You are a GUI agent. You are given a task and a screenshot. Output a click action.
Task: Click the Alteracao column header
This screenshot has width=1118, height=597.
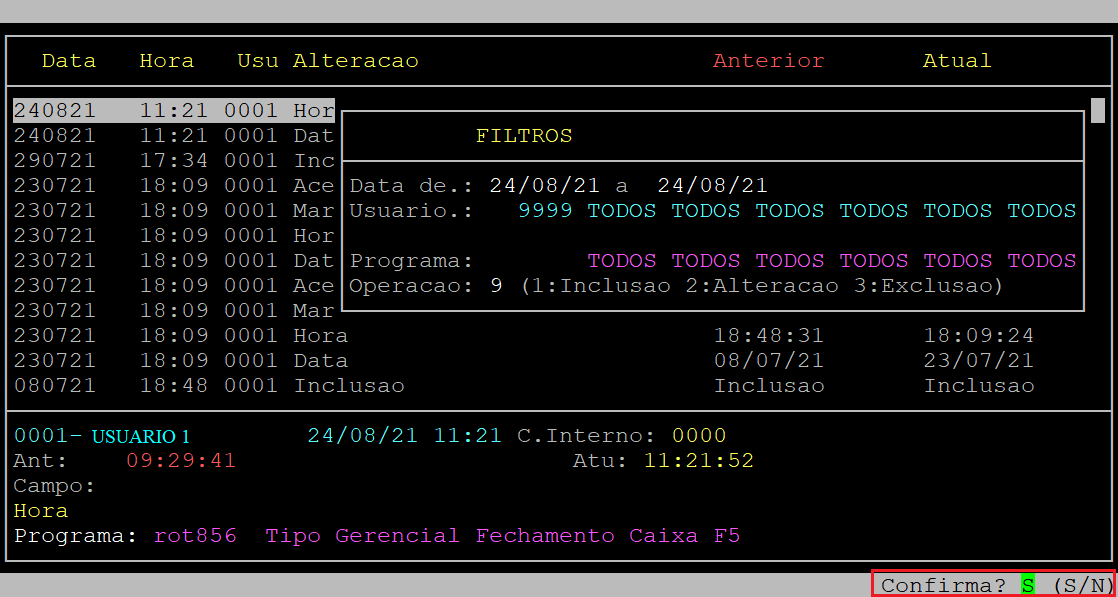click(355, 61)
